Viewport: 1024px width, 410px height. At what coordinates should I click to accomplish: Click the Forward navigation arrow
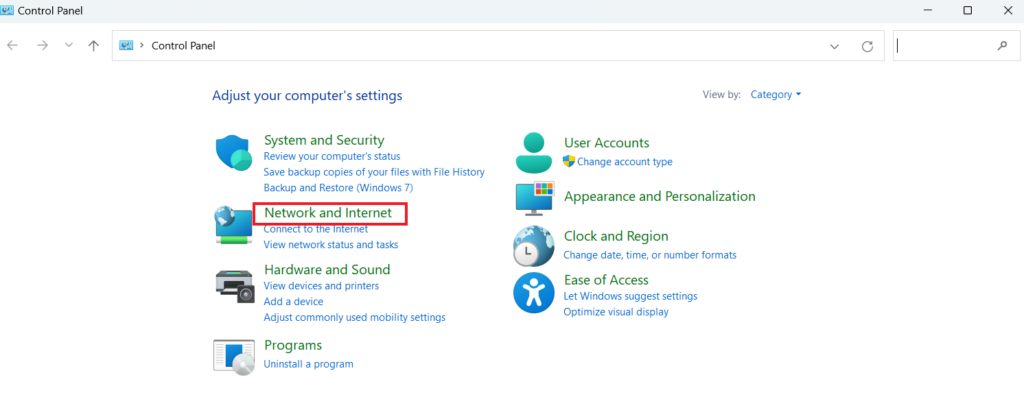coord(42,46)
